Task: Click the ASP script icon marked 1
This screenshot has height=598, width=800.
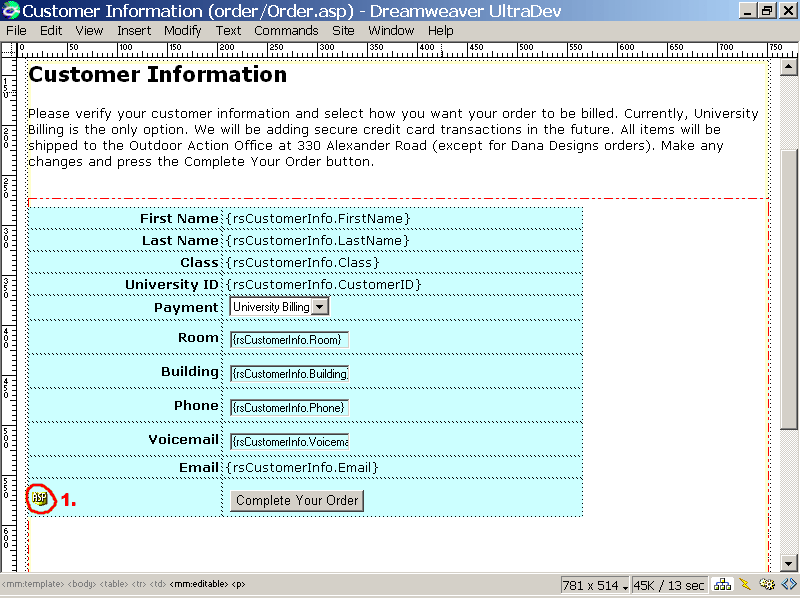Action: pyautogui.click(x=39, y=497)
